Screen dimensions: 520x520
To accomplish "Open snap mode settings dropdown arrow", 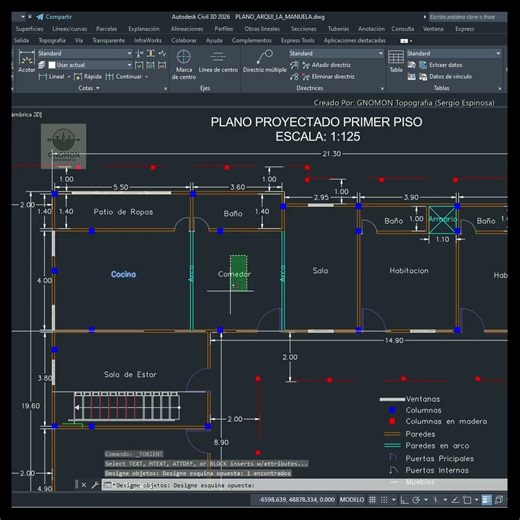I will (394, 500).
